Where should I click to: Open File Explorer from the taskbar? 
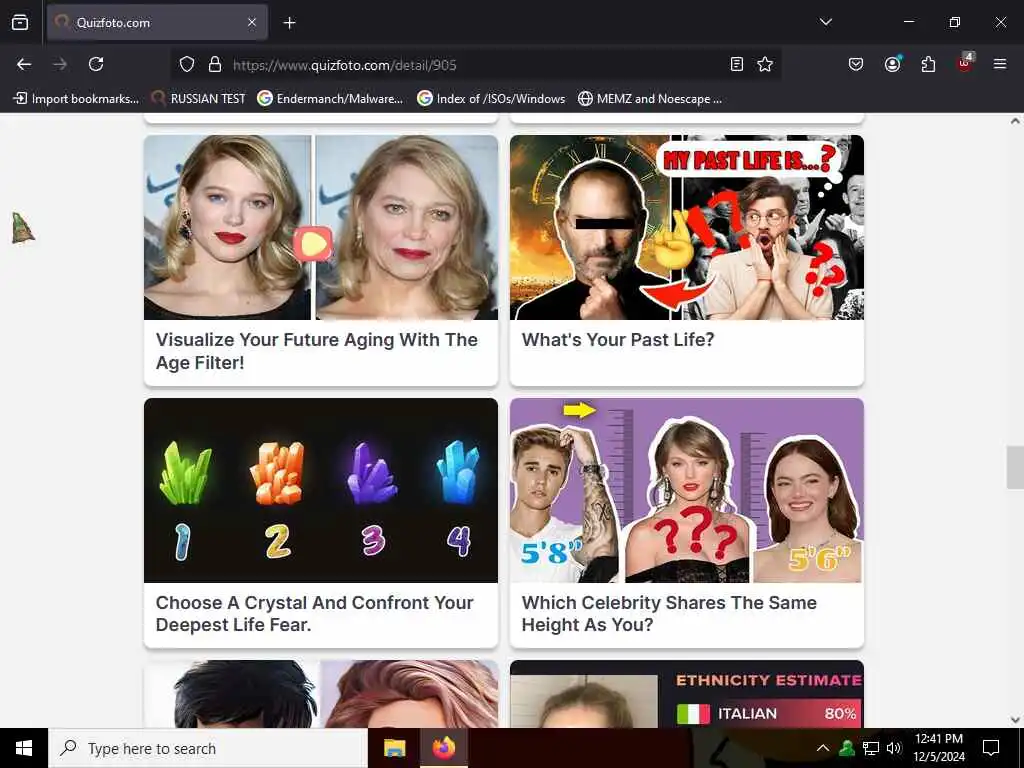[394, 748]
